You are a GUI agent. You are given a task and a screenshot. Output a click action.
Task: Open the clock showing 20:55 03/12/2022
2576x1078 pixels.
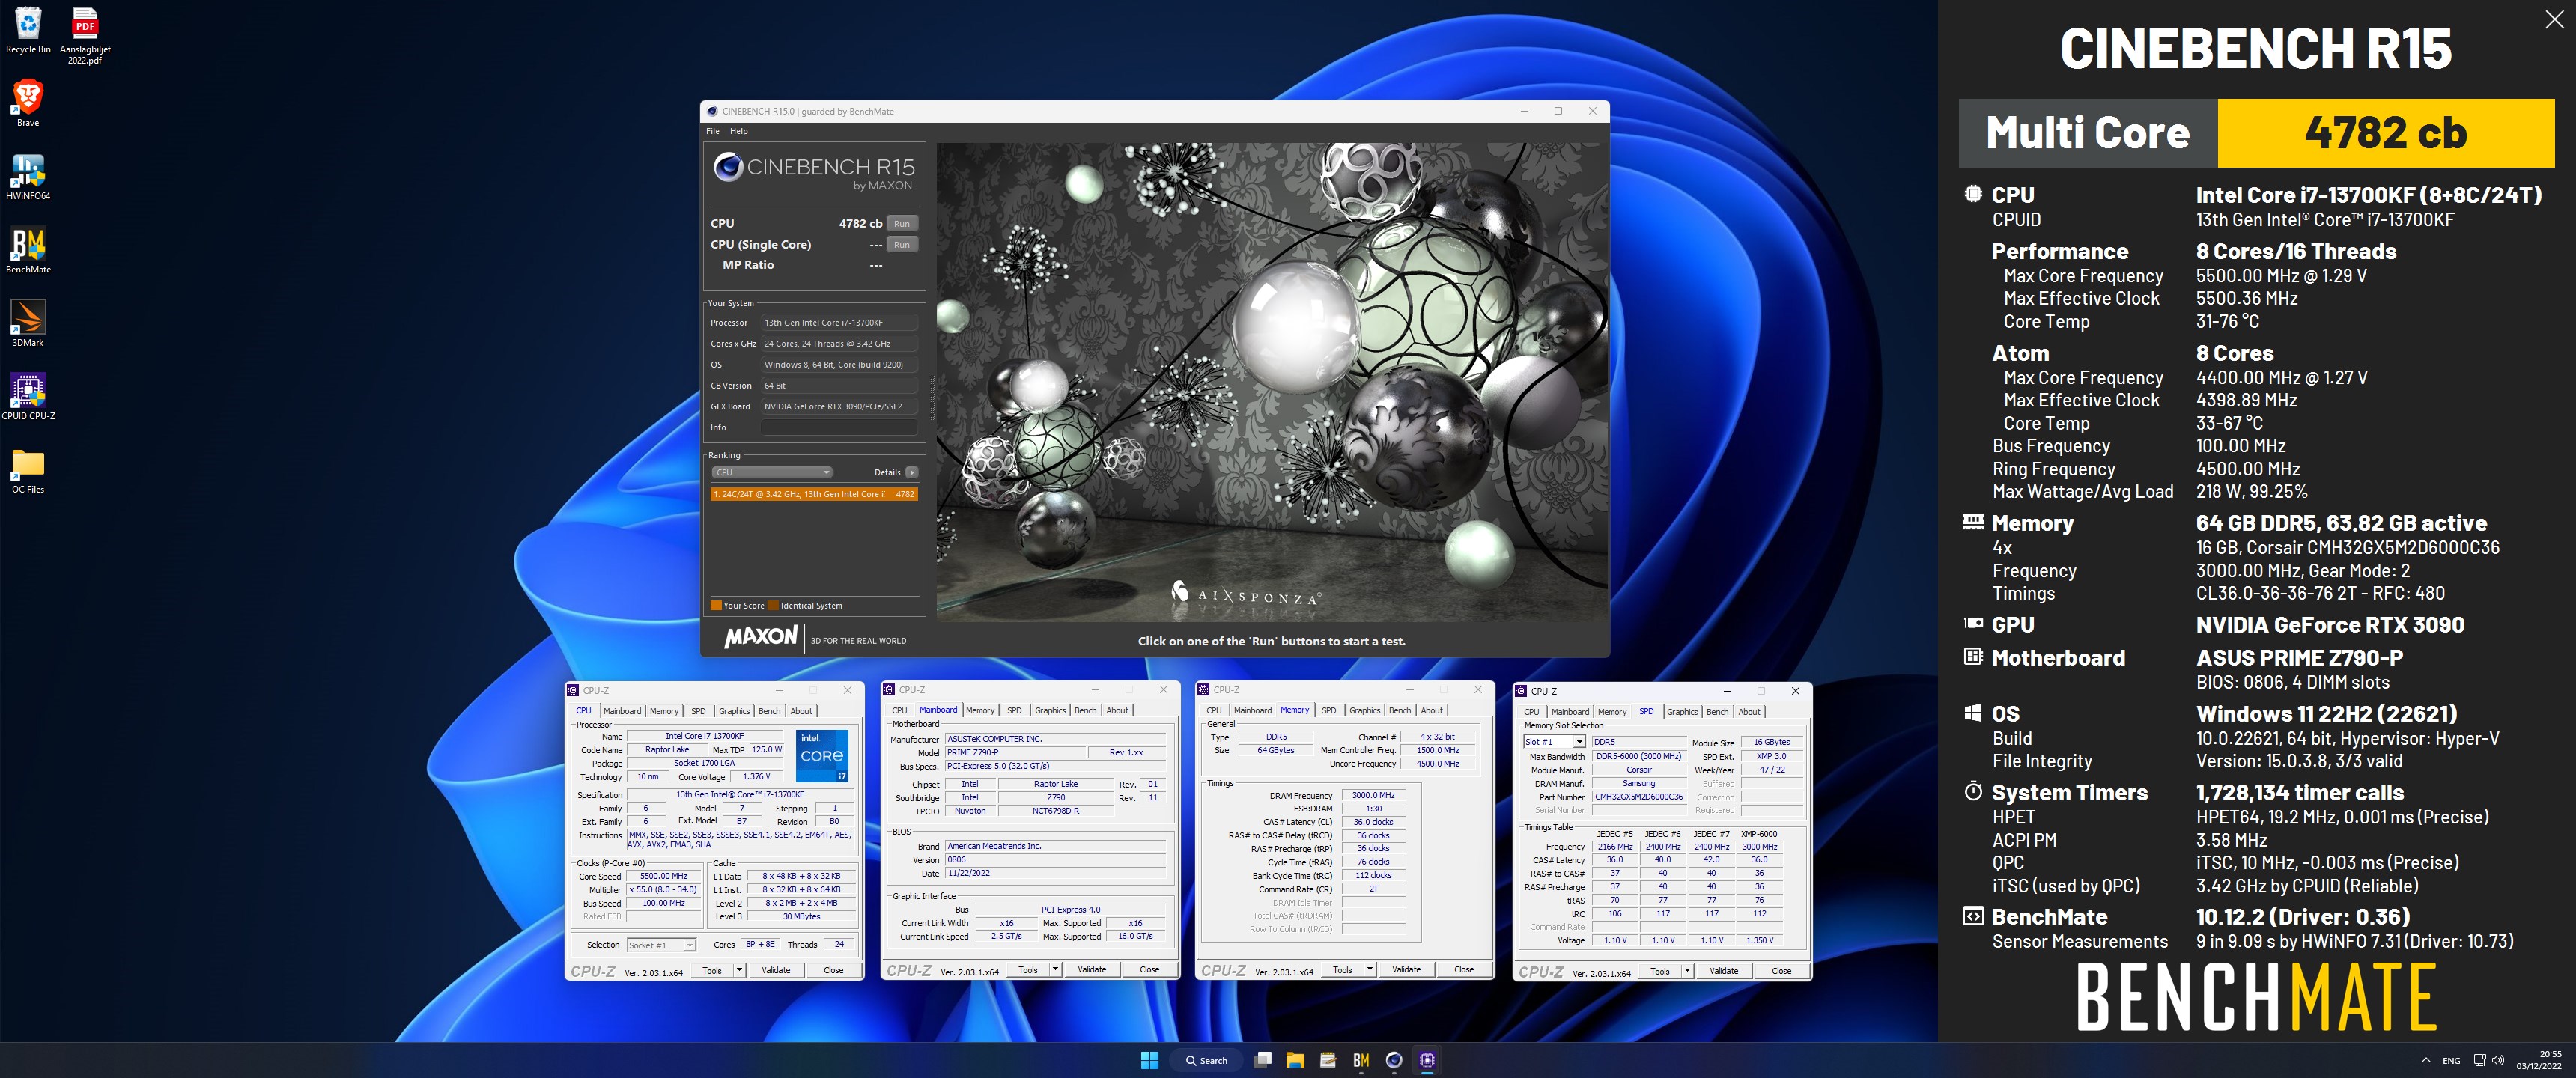click(x=2539, y=1060)
